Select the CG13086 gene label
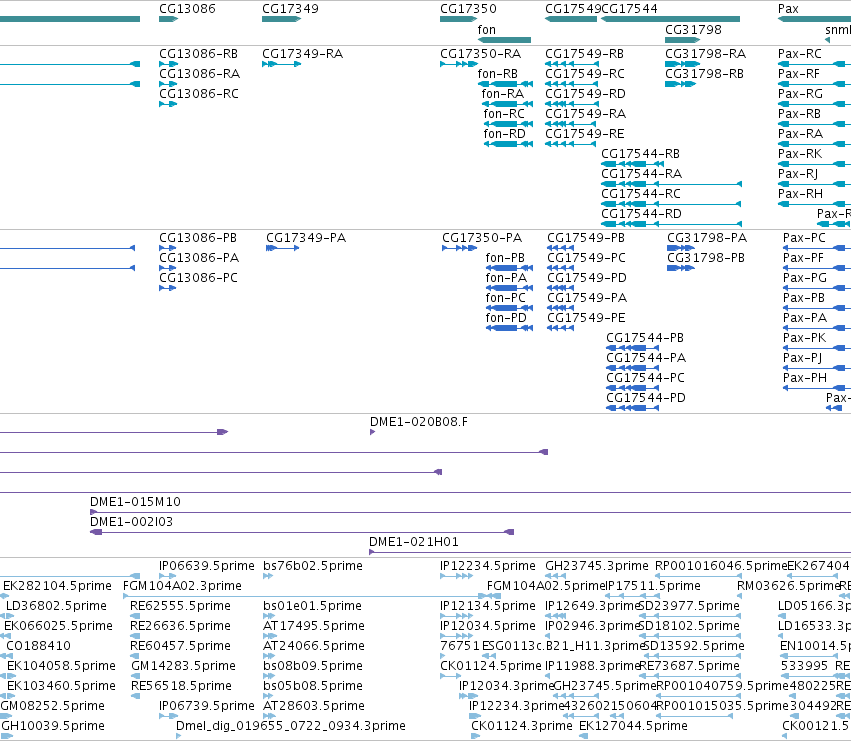The height and width of the screenshot is (741, 851). pyautogui.click(x=187, y=9)
